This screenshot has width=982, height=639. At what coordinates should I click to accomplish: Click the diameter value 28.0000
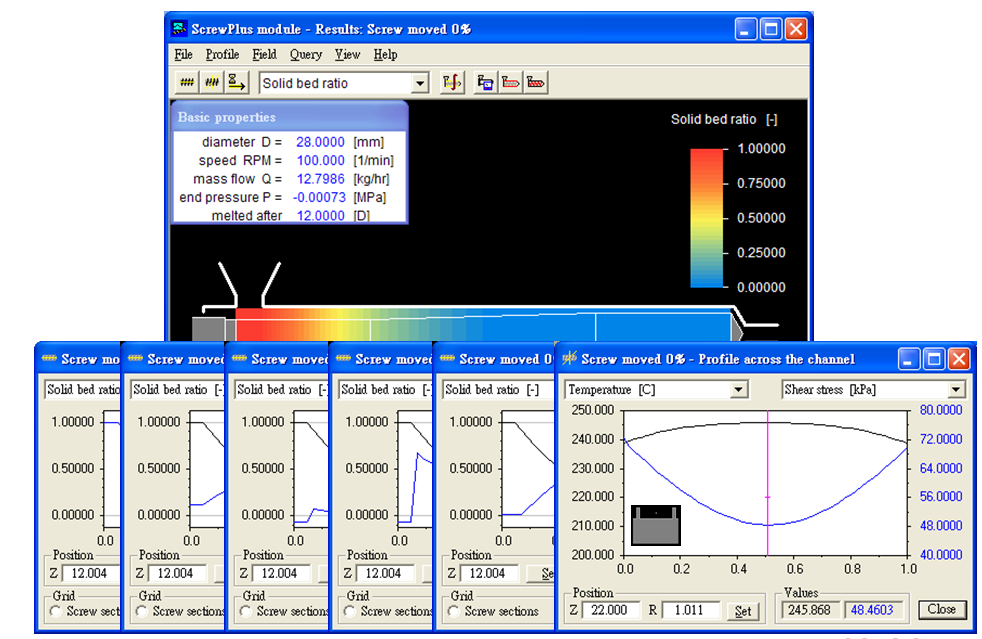pos(320,142)
